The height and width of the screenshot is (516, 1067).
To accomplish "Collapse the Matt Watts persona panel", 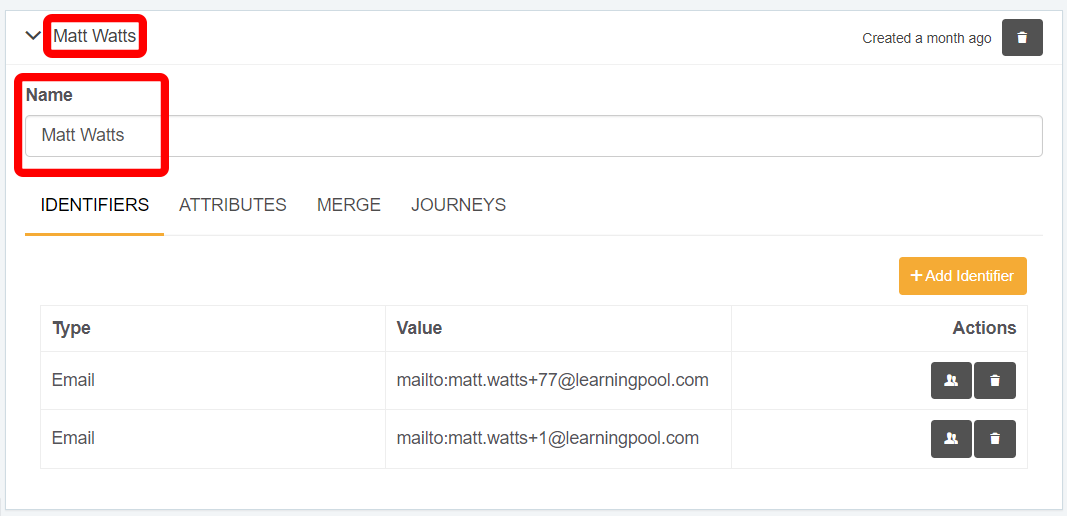I will pos(33,37).
